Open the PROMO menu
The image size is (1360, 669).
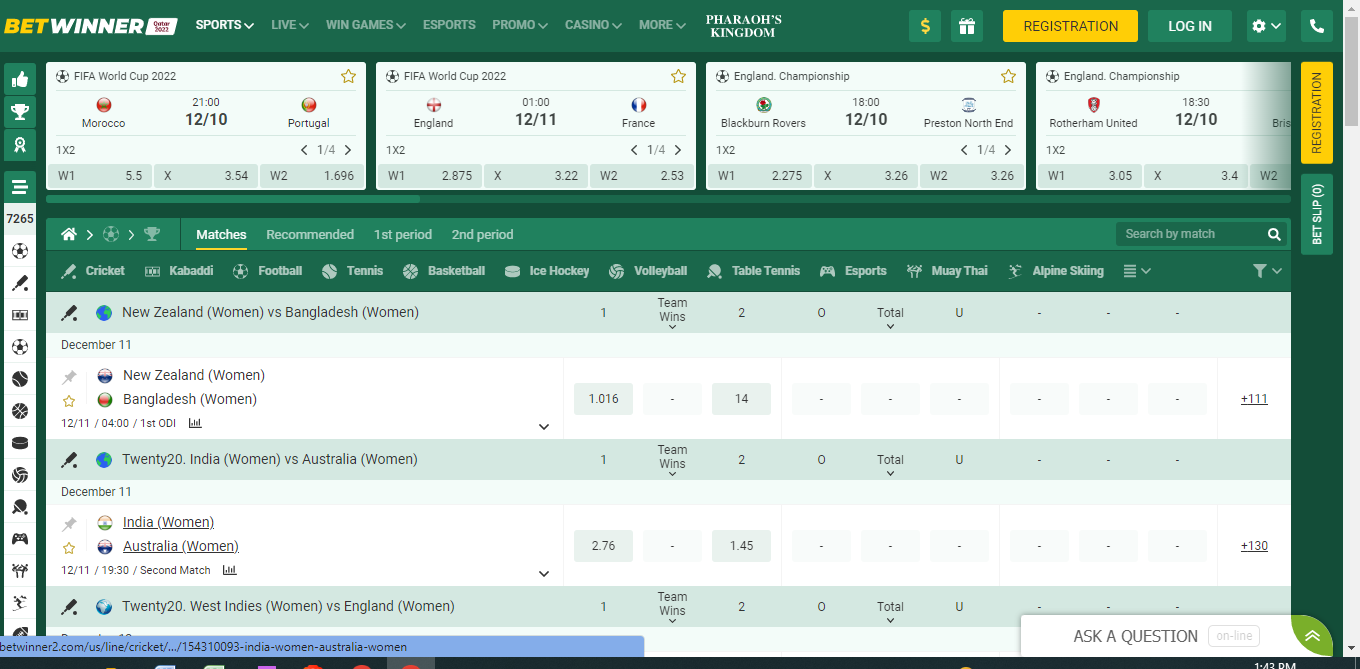click(x=520, y=25)
